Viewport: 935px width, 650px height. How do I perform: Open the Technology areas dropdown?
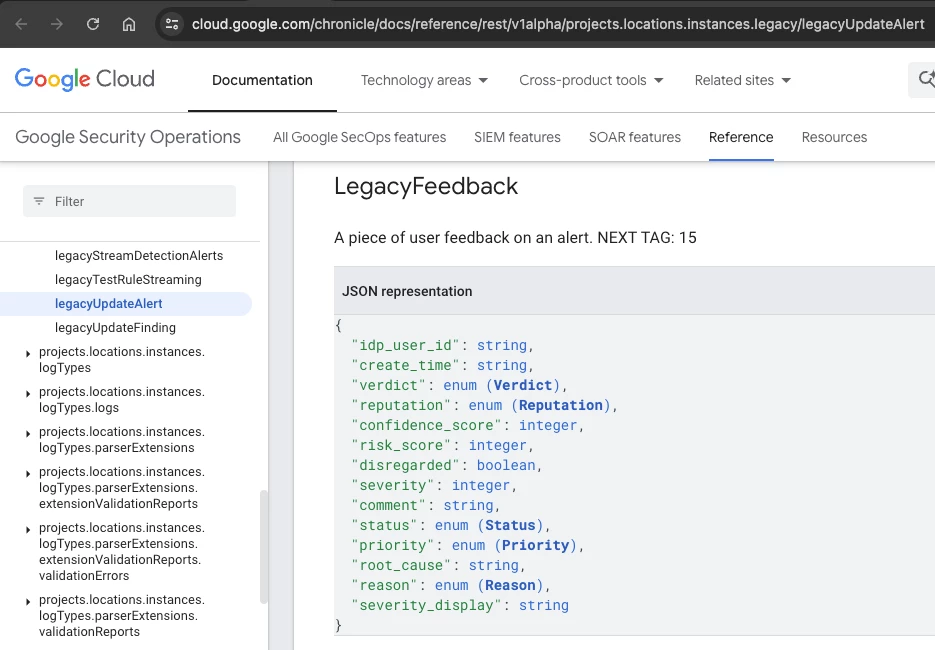[x=424, y=80]
